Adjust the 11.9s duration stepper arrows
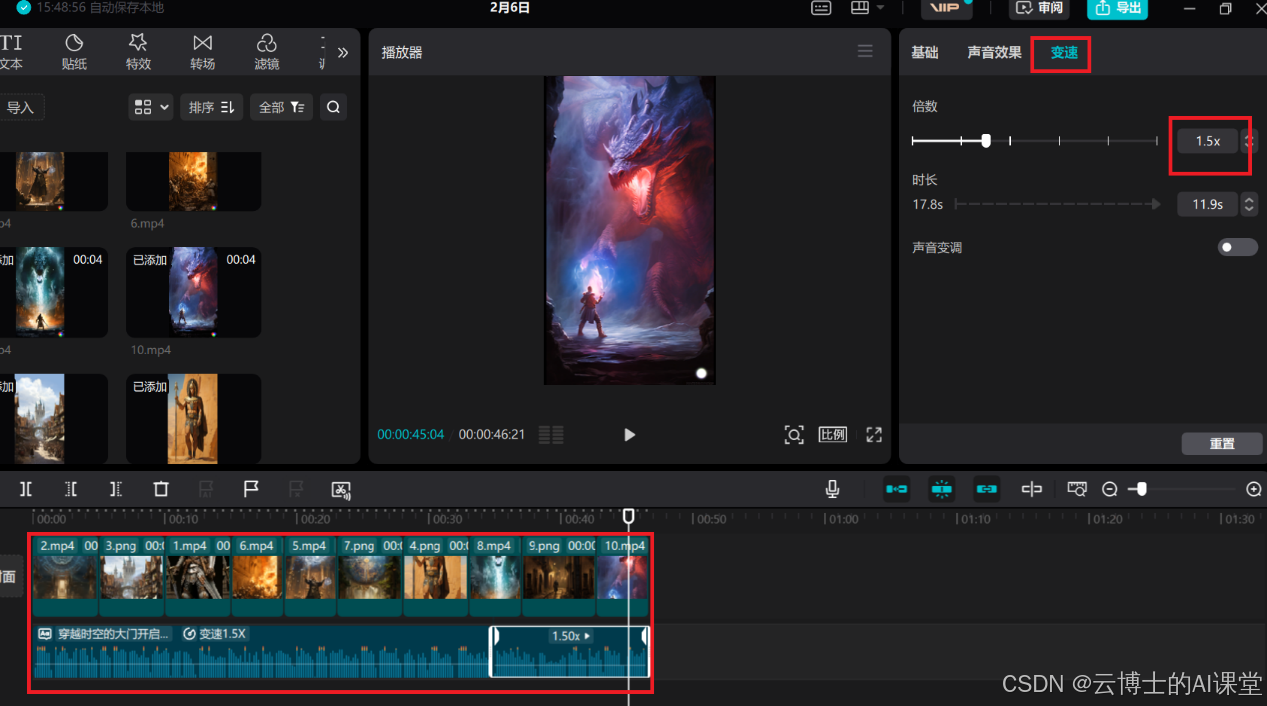The image size is (1267, 706). pyautogui.click(x=1249, y=204)
